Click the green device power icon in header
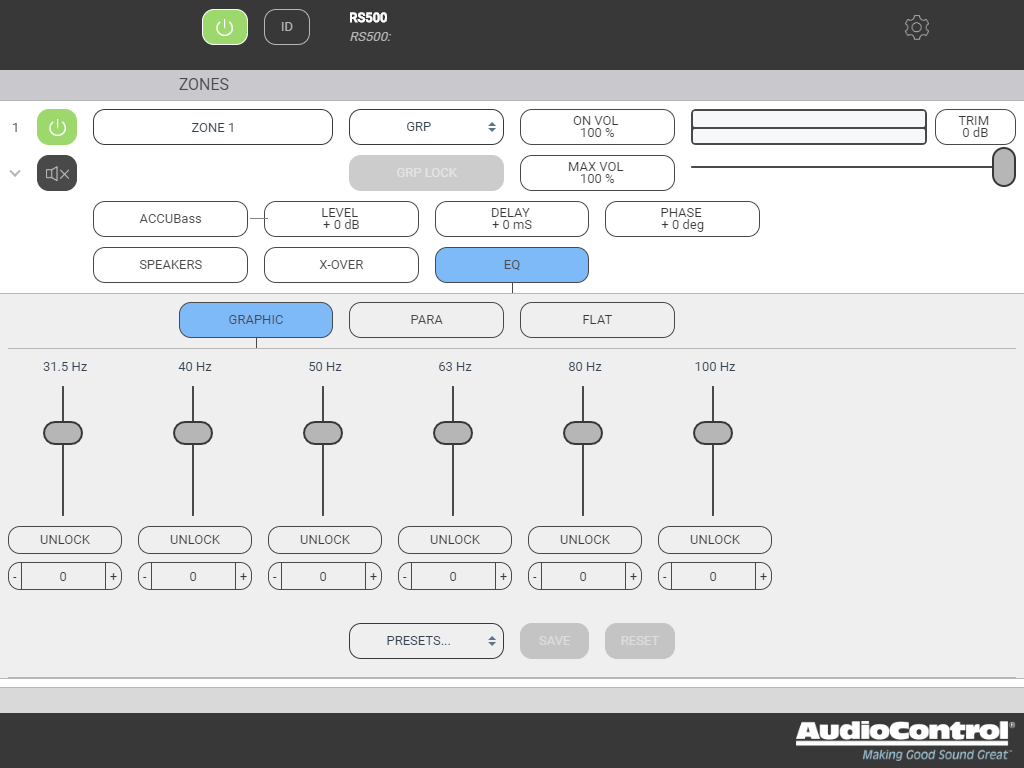The height and width of the screenshot is (768, 1024). [224, 27]
